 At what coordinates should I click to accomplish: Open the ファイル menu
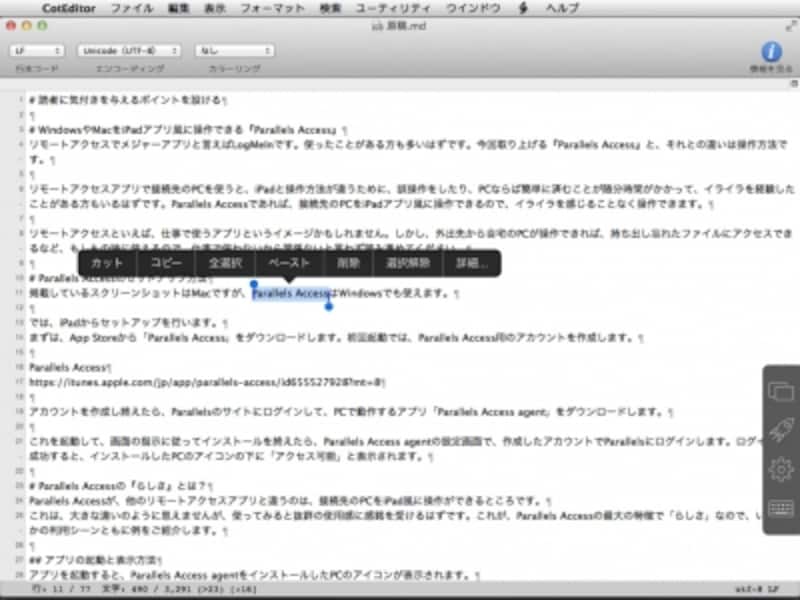click(x=132, y=8)
